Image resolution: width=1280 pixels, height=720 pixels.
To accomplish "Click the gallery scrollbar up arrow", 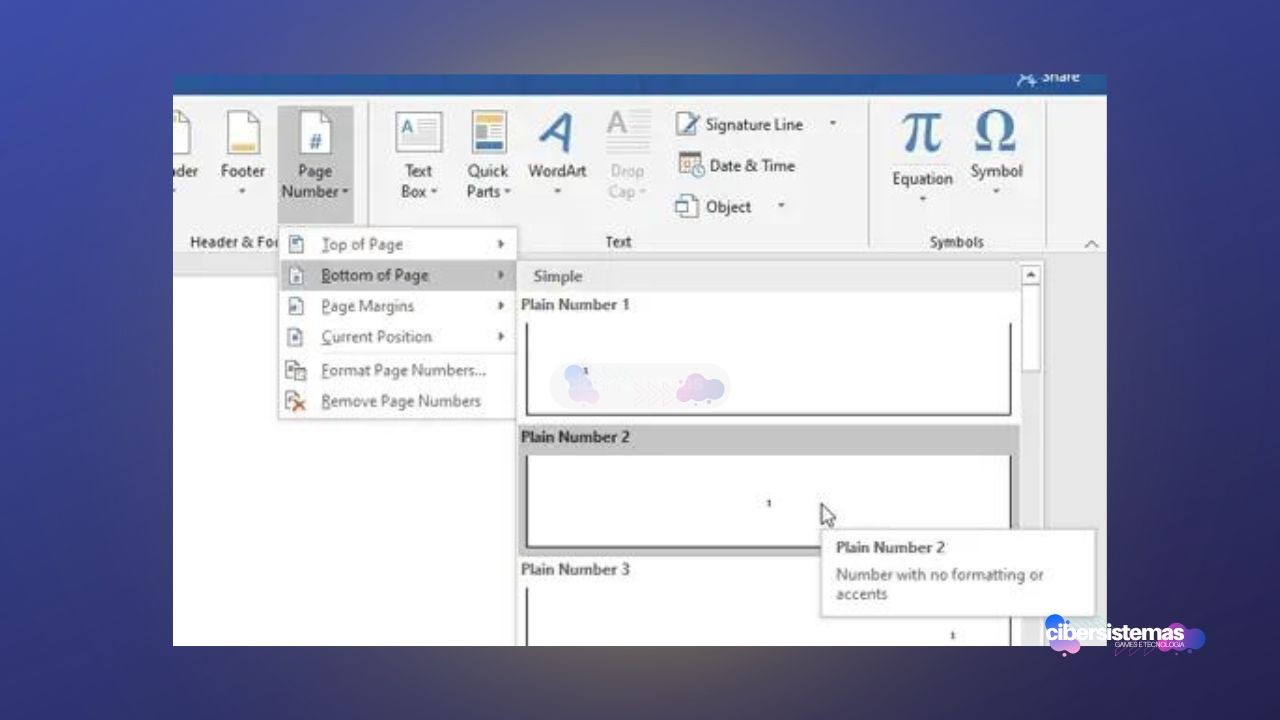I will tap(1030, 275).
